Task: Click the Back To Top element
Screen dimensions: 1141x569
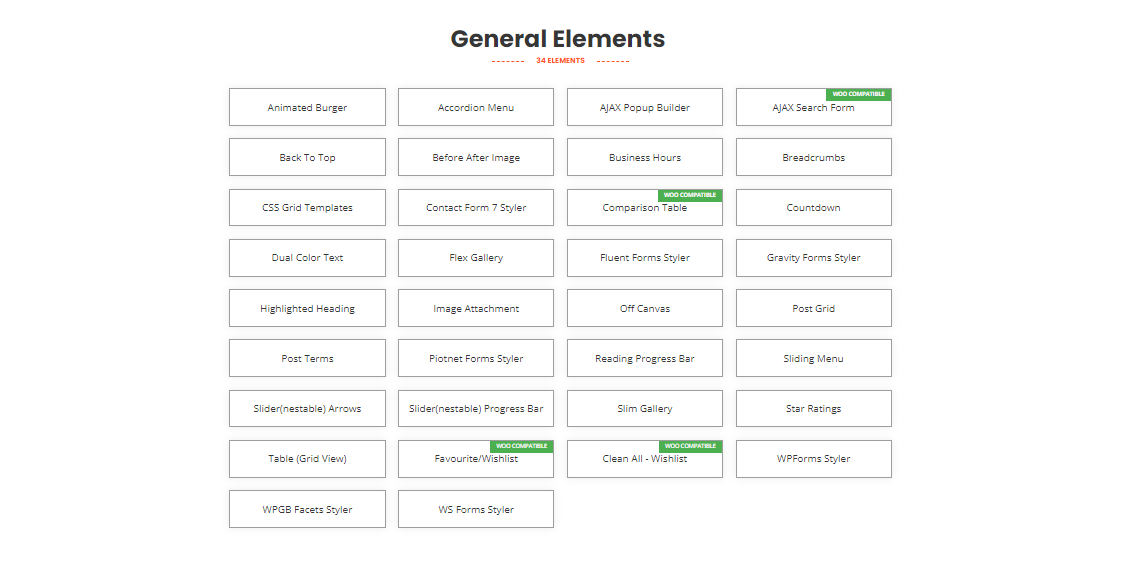Action: point(307,157)
